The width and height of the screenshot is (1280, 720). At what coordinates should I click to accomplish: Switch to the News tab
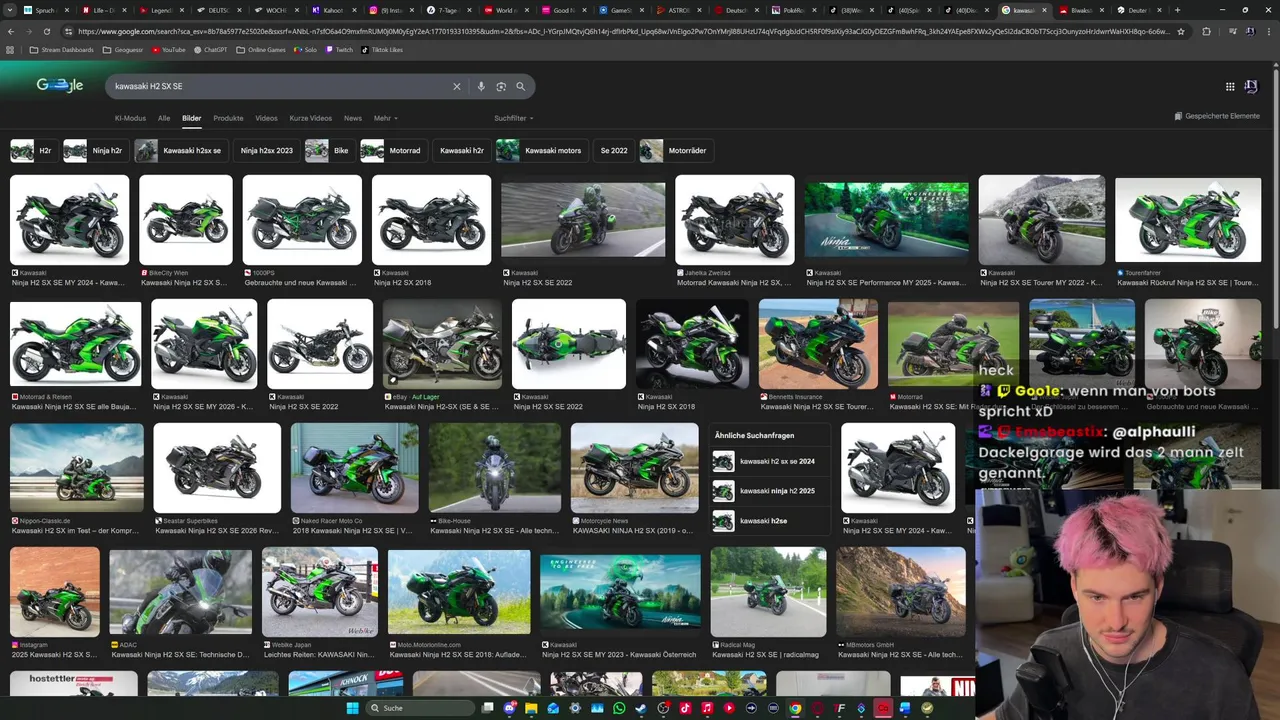tap(353, 118)
